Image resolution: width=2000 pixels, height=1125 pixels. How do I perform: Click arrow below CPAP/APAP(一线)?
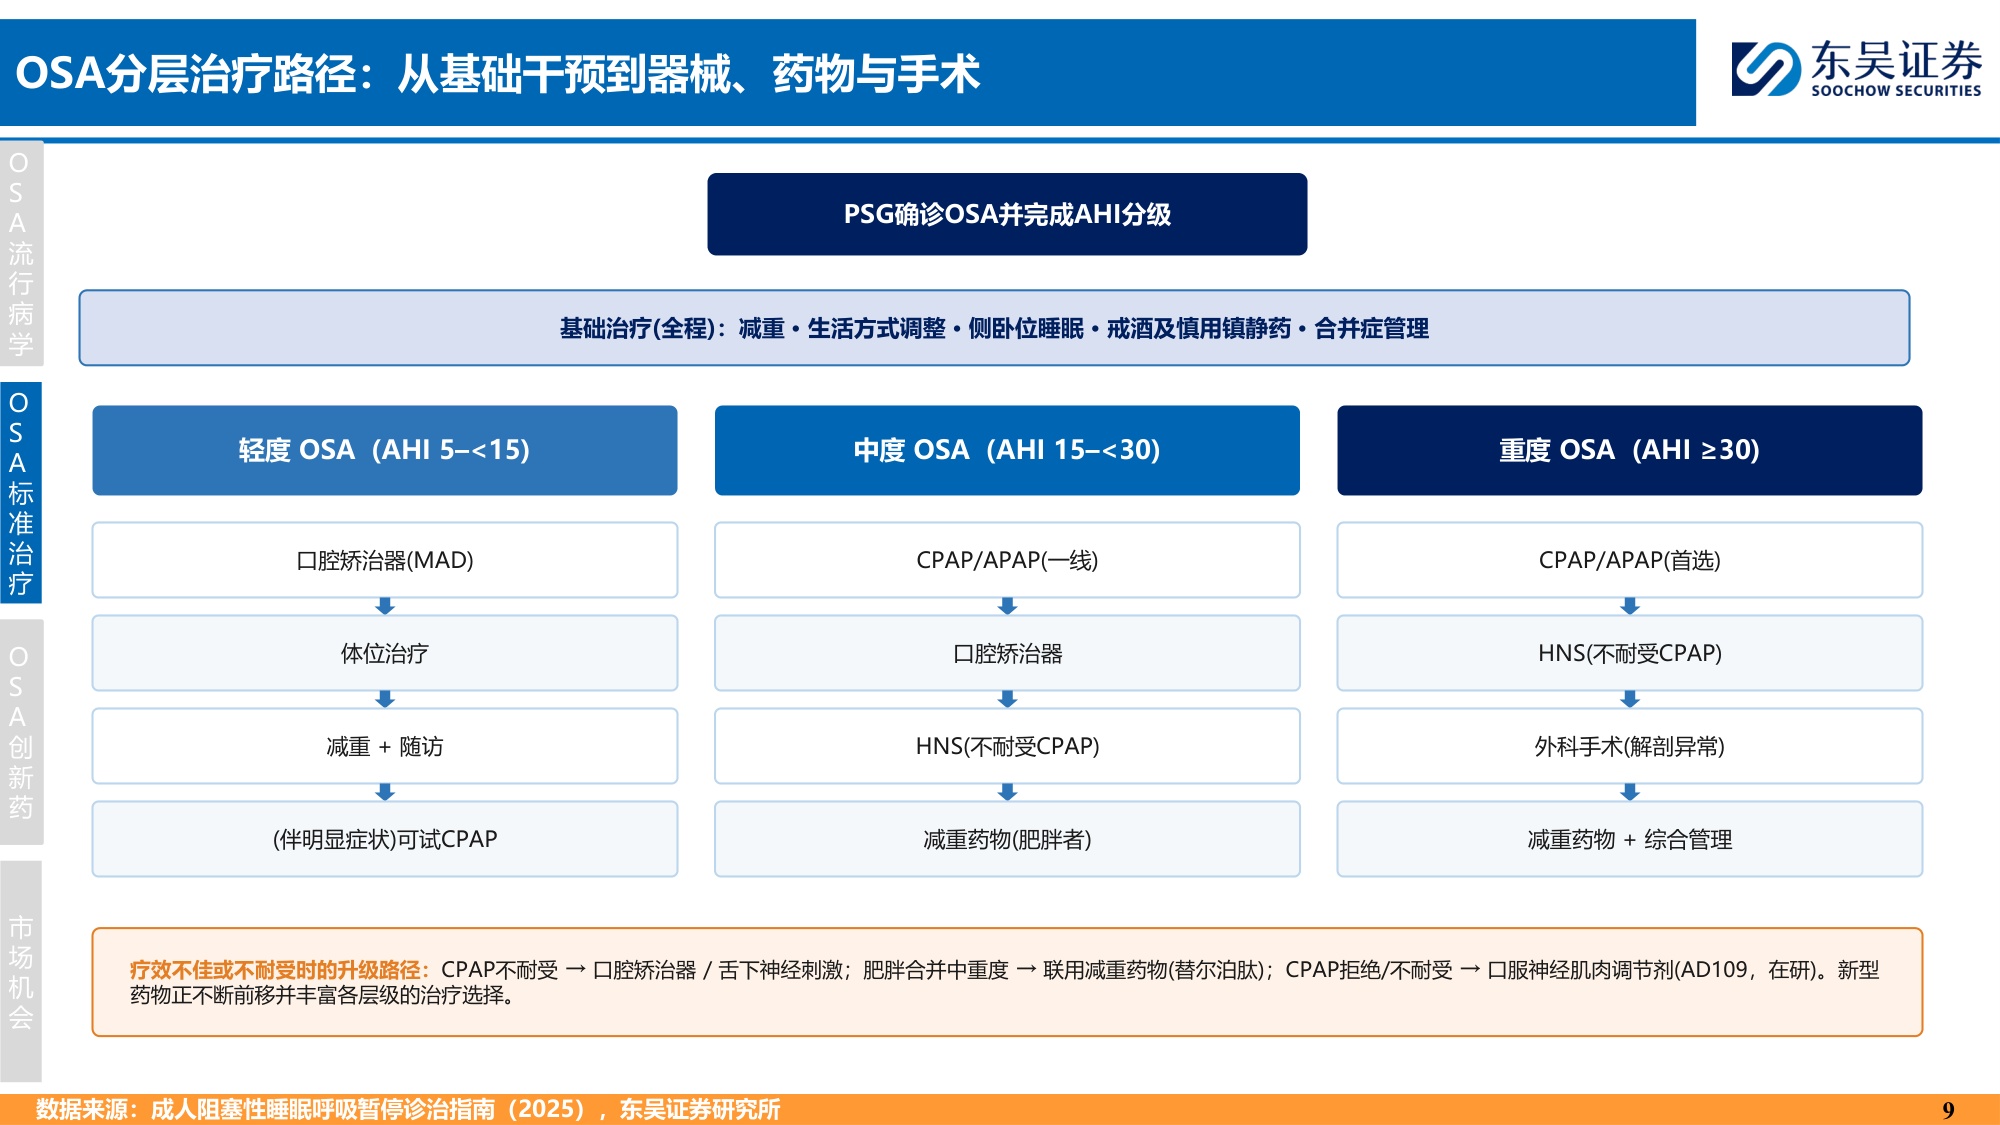point(1007,606)
